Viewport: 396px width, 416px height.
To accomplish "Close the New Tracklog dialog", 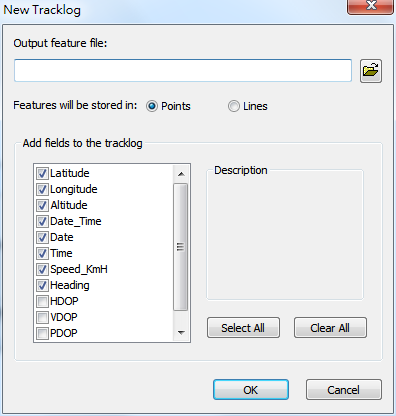I will pyautogui.click(x=371, y=6).
